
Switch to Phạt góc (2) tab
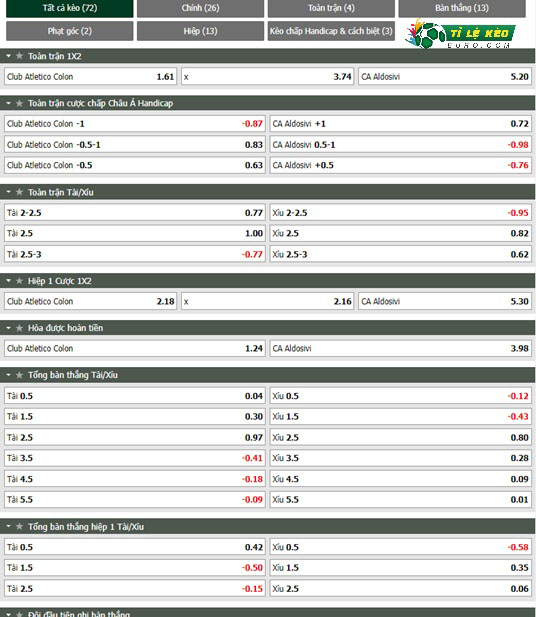point(70,31)
